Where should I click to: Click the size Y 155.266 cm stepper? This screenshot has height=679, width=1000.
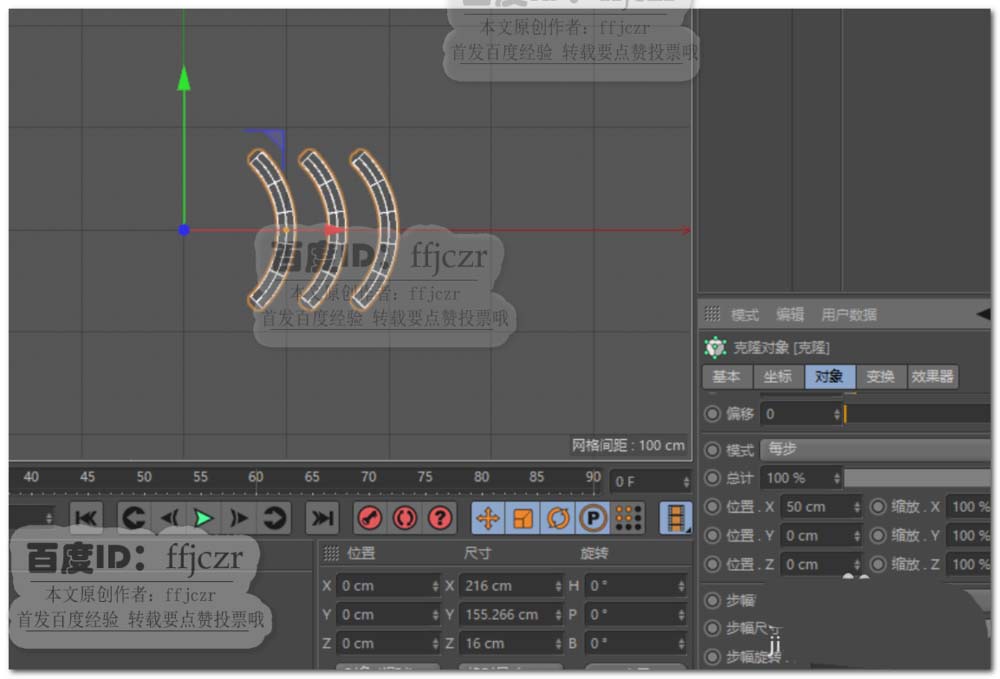point(558,615)
